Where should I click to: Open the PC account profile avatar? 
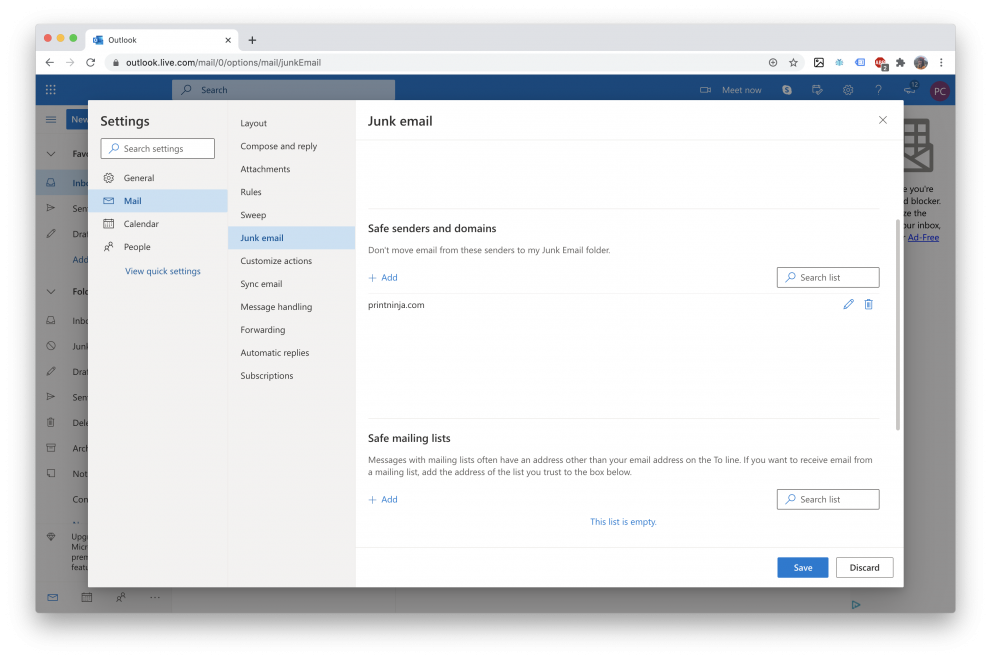click(939, 91)
